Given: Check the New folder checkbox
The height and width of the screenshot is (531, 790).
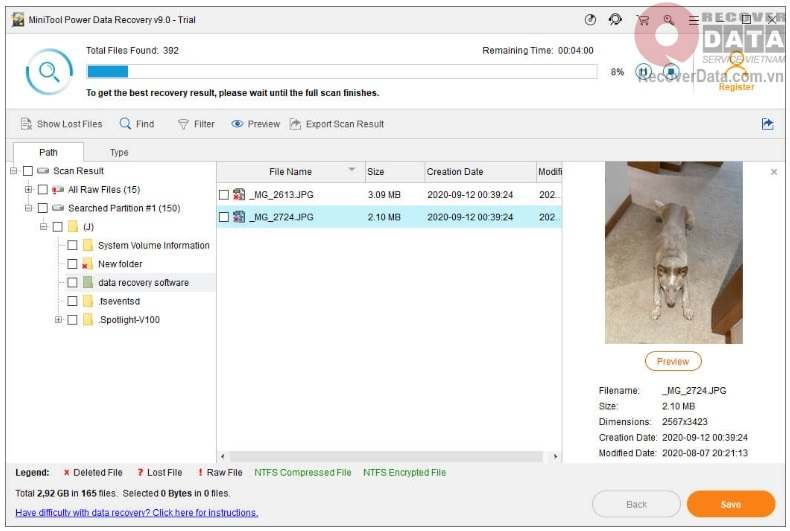Looking at the screenshot, I should (73, 264).
